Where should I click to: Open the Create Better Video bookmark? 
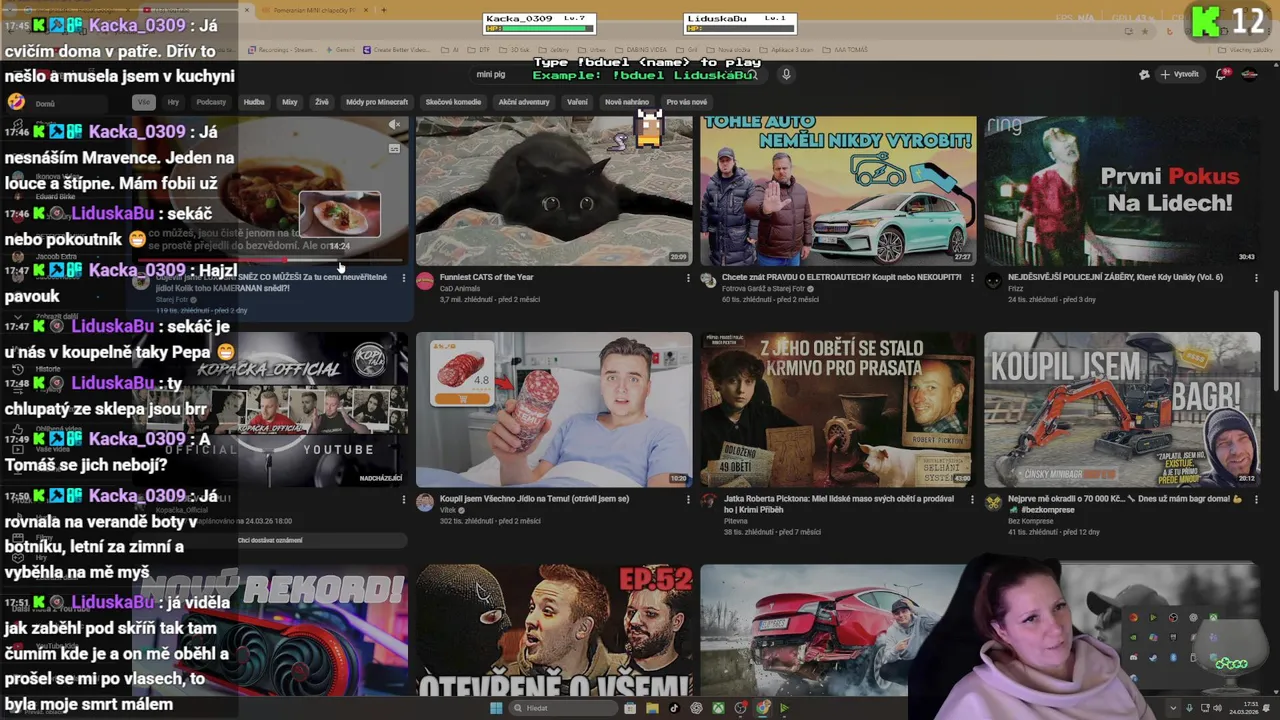(x=397, y=50)
